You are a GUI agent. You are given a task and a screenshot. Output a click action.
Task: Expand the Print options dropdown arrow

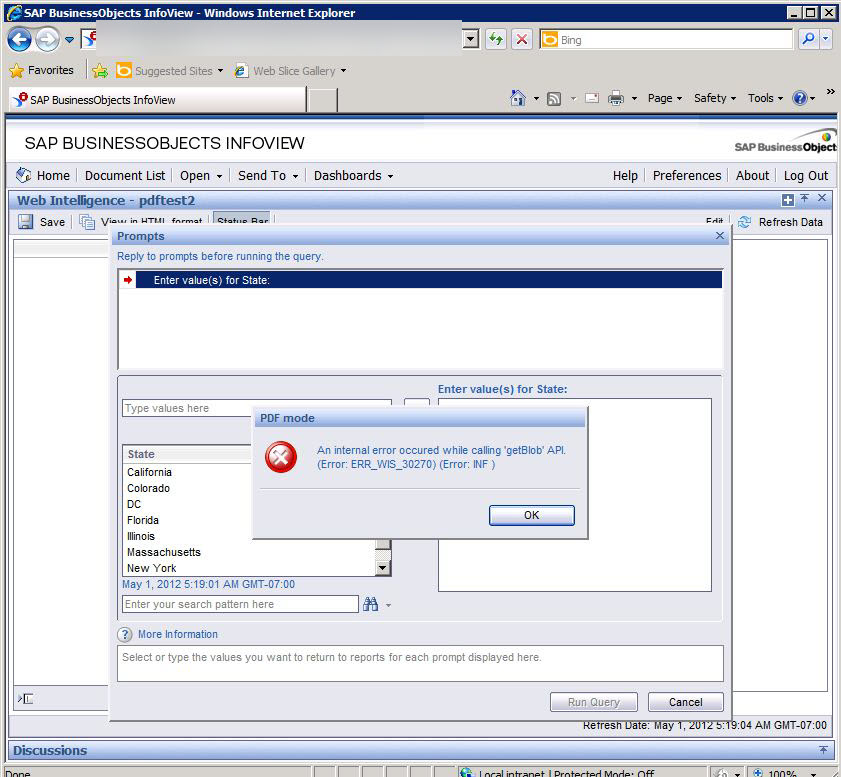pyautogui.click(x=634, y=99)
